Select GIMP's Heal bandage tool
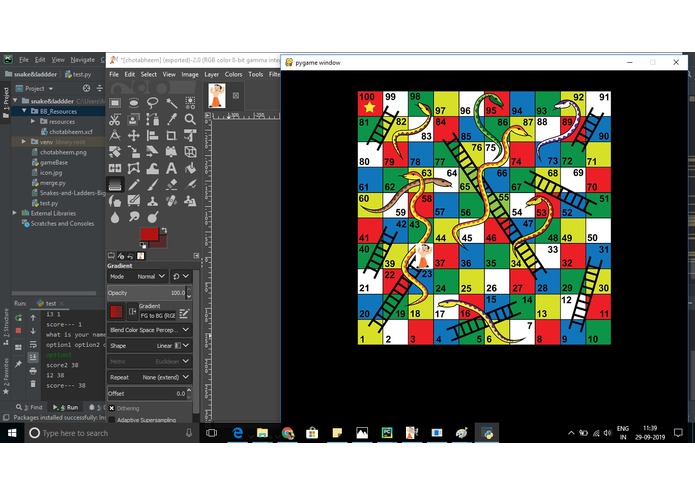The height and width of the screenshot is (494, 695). point(172,201)
